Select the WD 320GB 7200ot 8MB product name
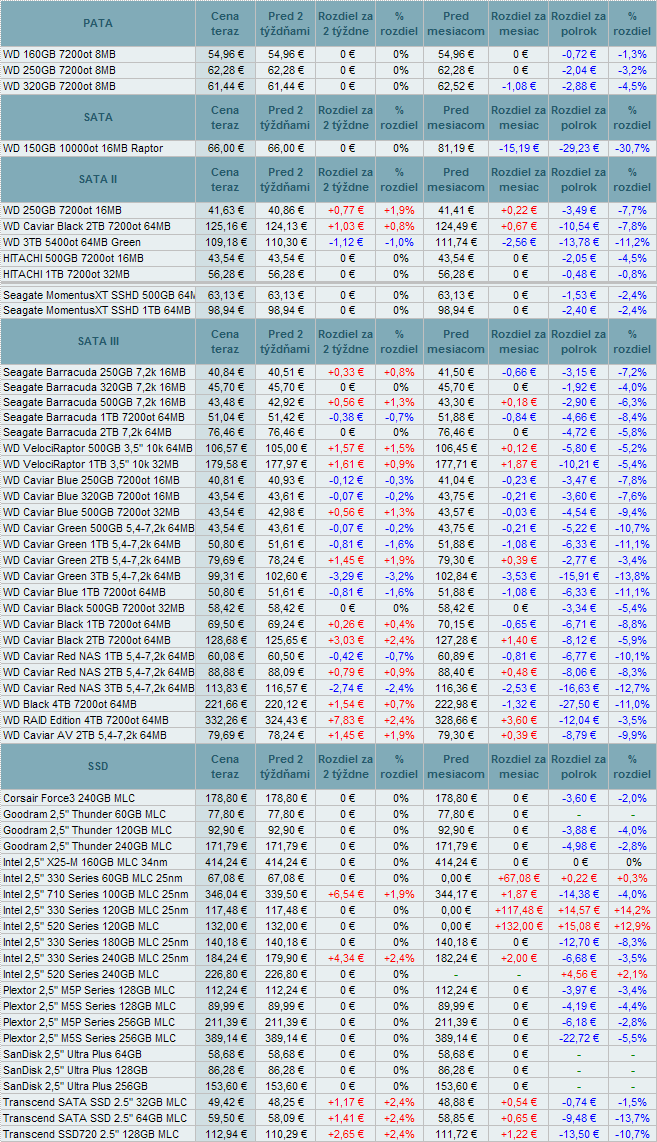 pyautogui.click(x=59, y=86)
